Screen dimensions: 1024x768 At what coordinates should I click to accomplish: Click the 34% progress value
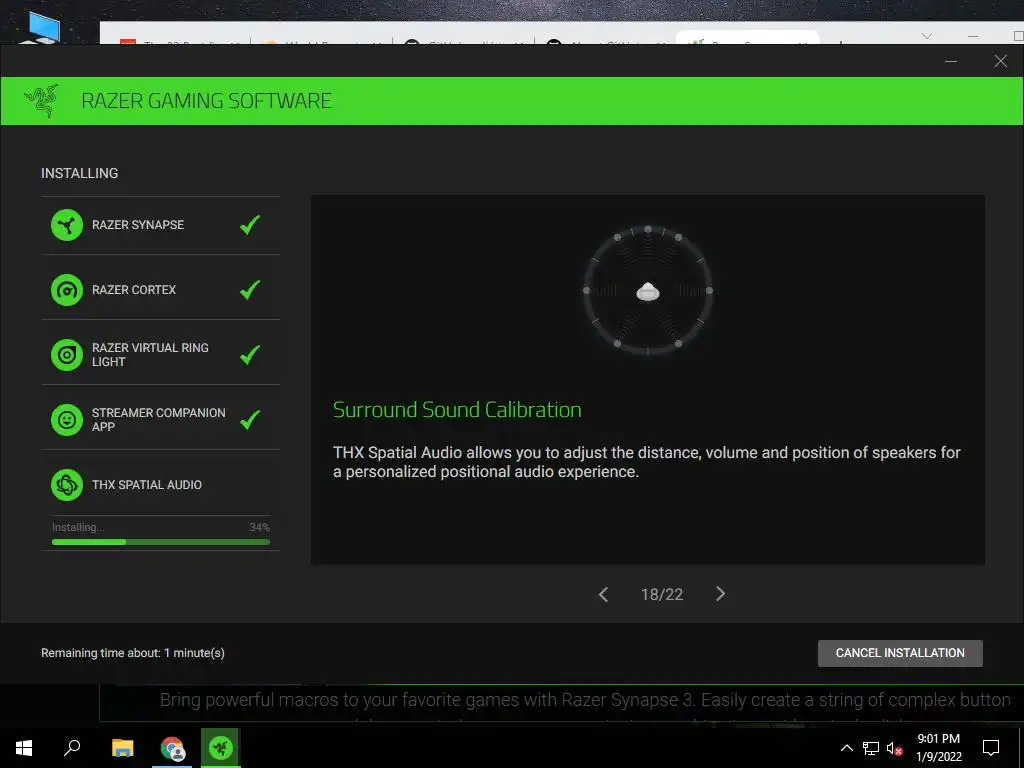pyautogui.click(x=259, y=527)
